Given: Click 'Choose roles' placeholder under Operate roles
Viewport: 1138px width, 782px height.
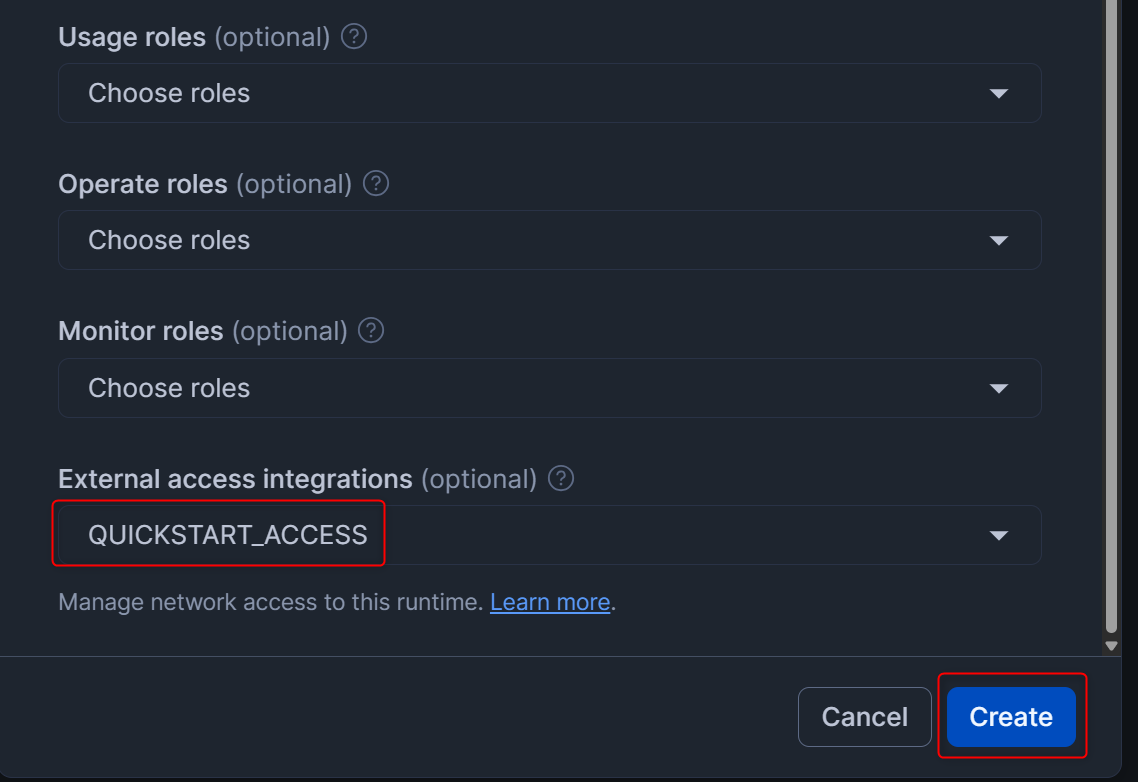Looking at the screenshot, I should point(169,241).
